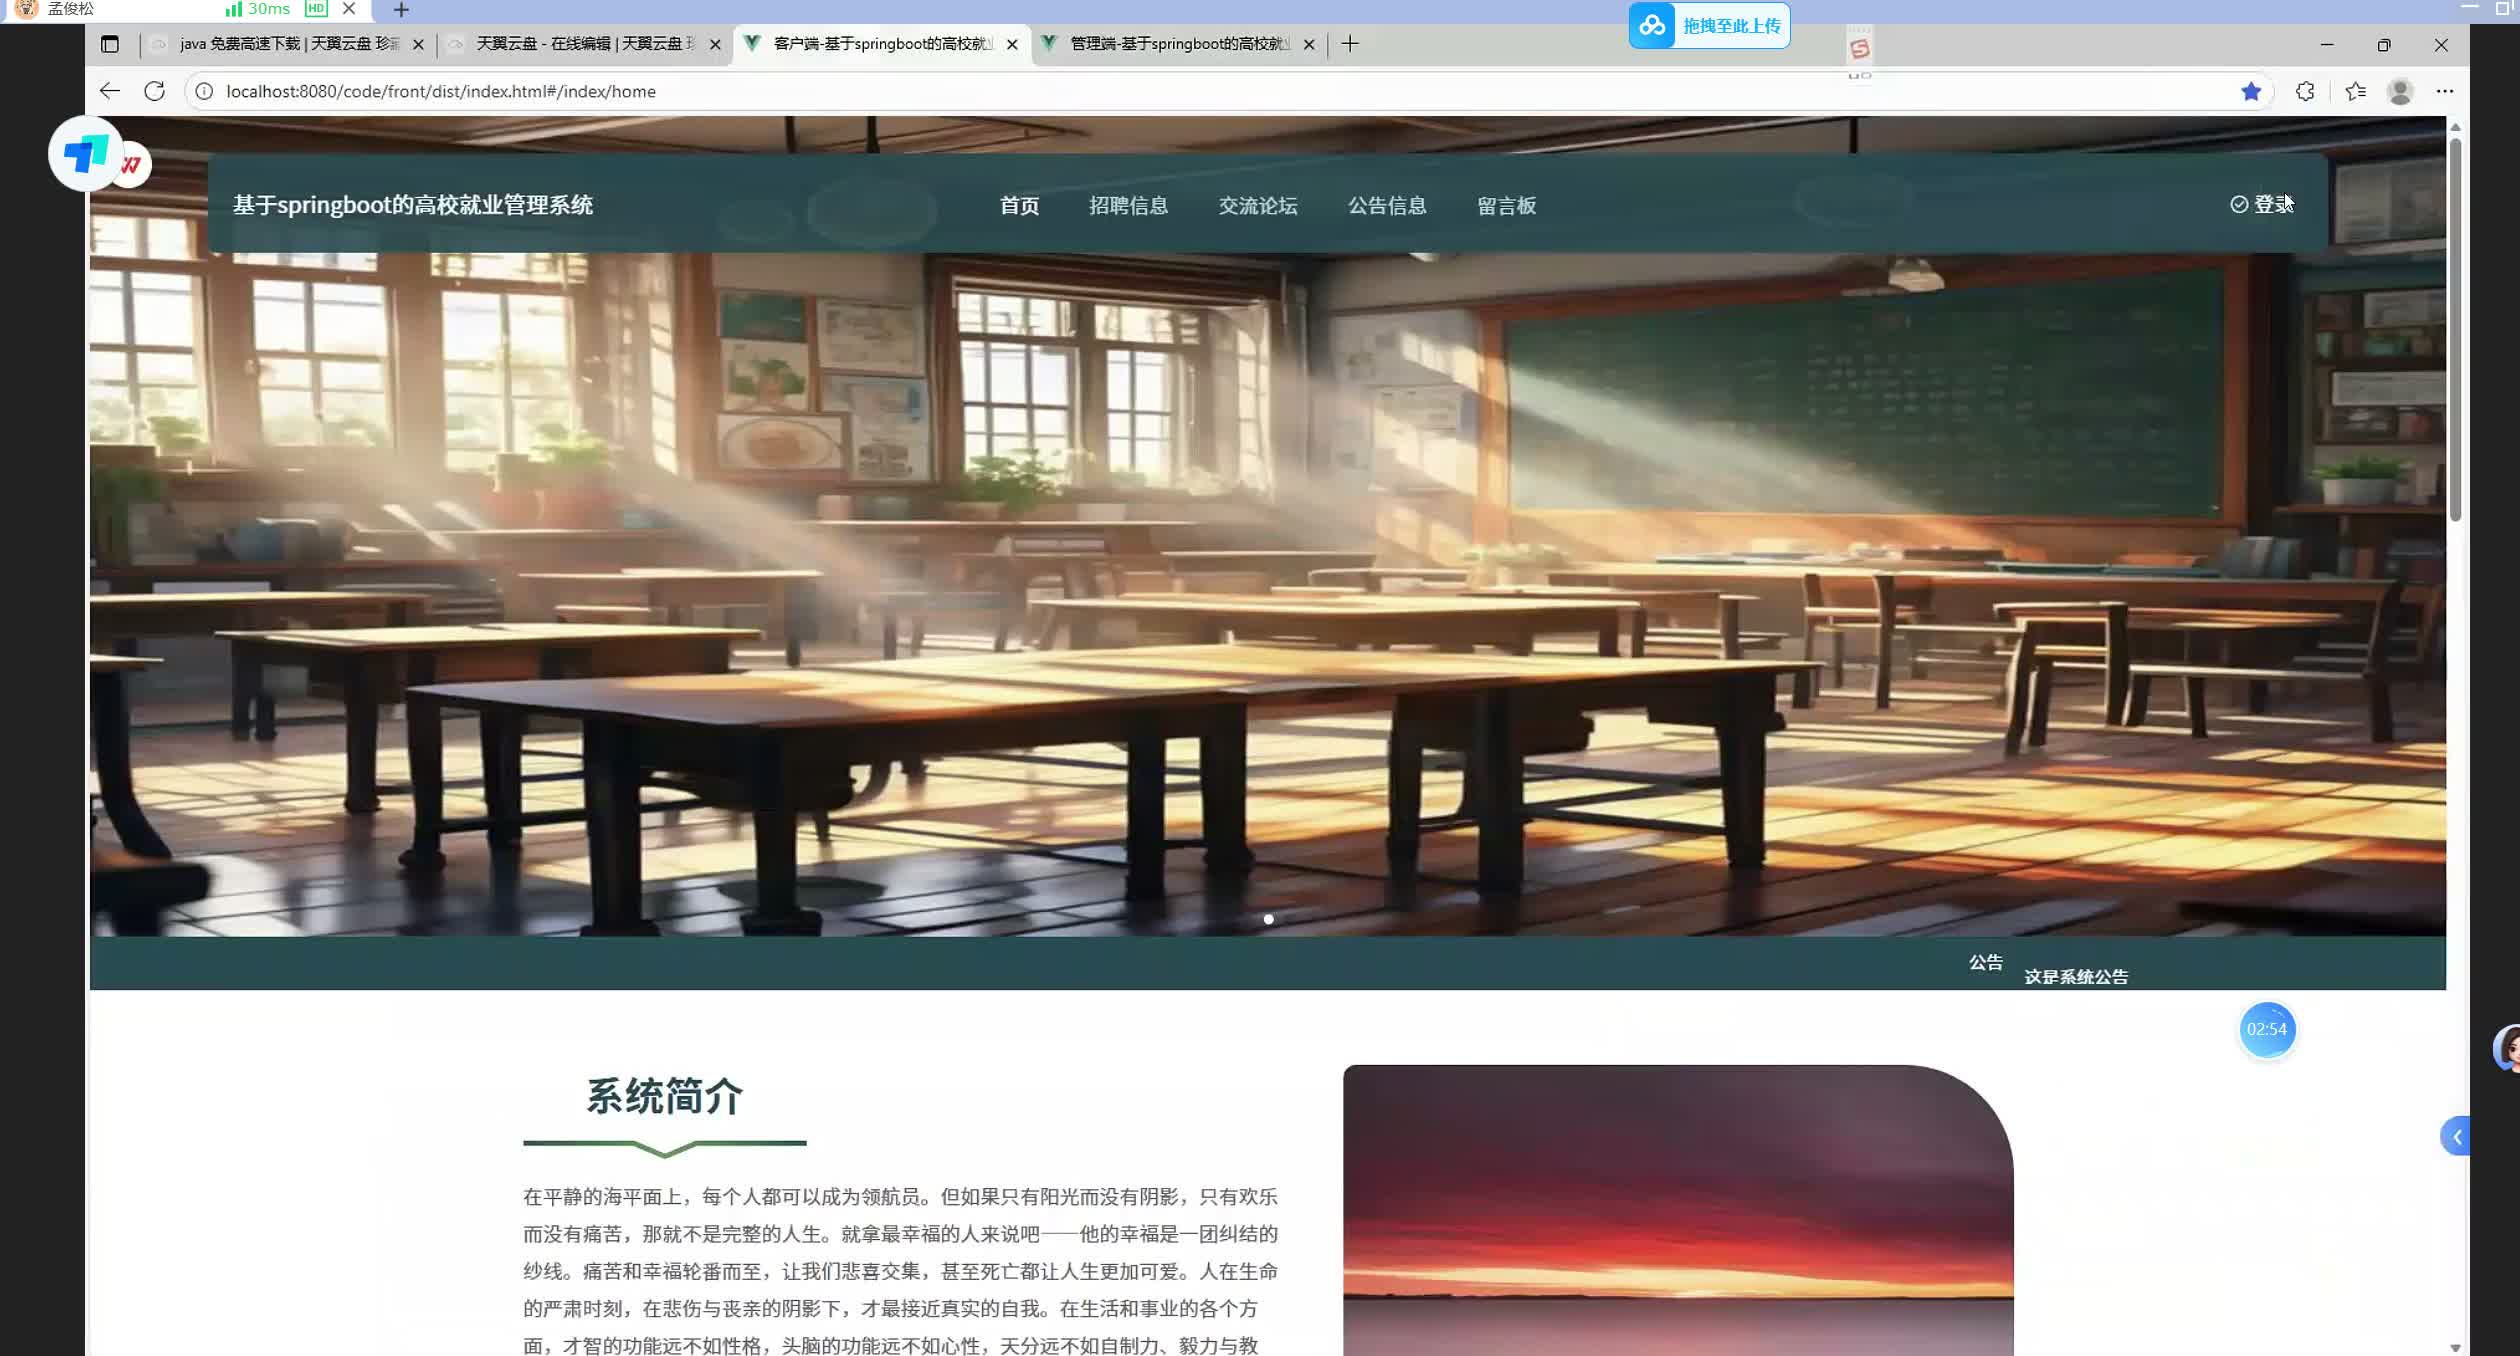Open the 交流论坛 navigation item
The image size is (2520, 1356).
(1257, 205)
